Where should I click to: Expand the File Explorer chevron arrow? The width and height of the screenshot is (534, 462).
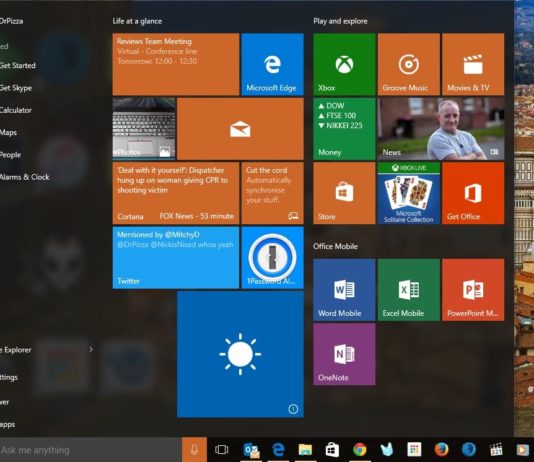pyautogui.click(x=91, y=349)
